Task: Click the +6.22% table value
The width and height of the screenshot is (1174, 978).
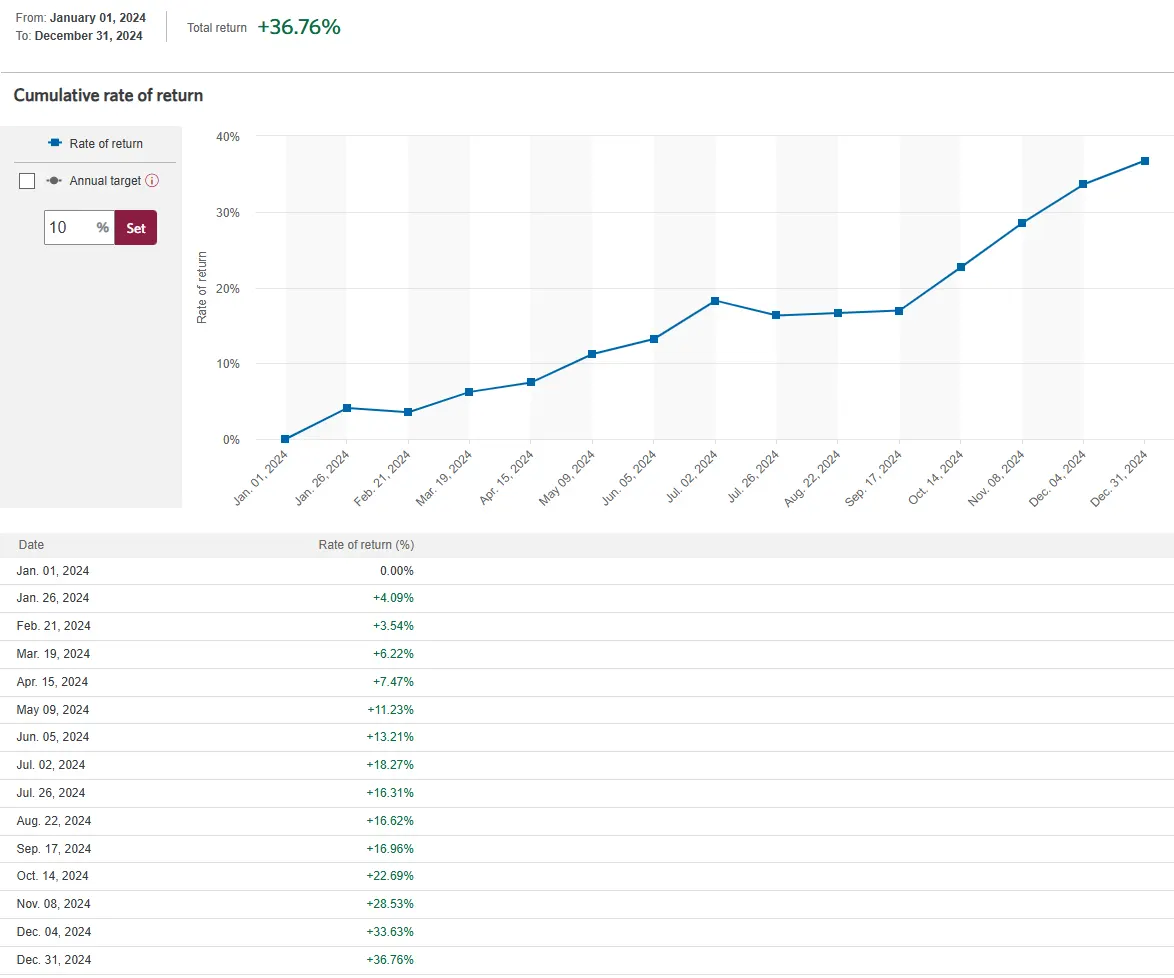Action: (x=393, y=654)
